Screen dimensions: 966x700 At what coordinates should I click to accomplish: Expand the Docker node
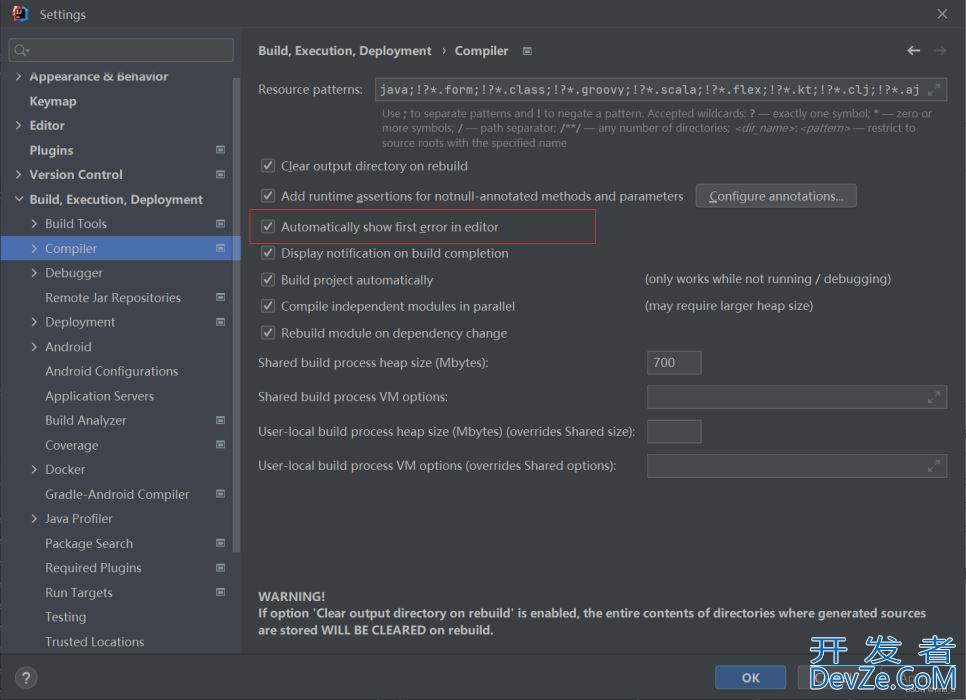pos(34,470)
